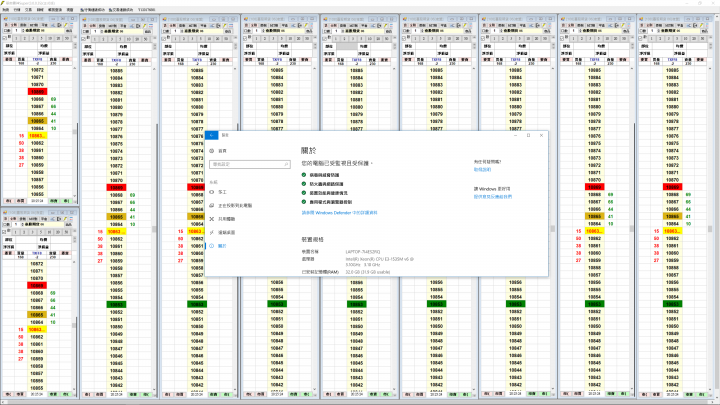Go back using the Settings back arrow

click(211, 135)
